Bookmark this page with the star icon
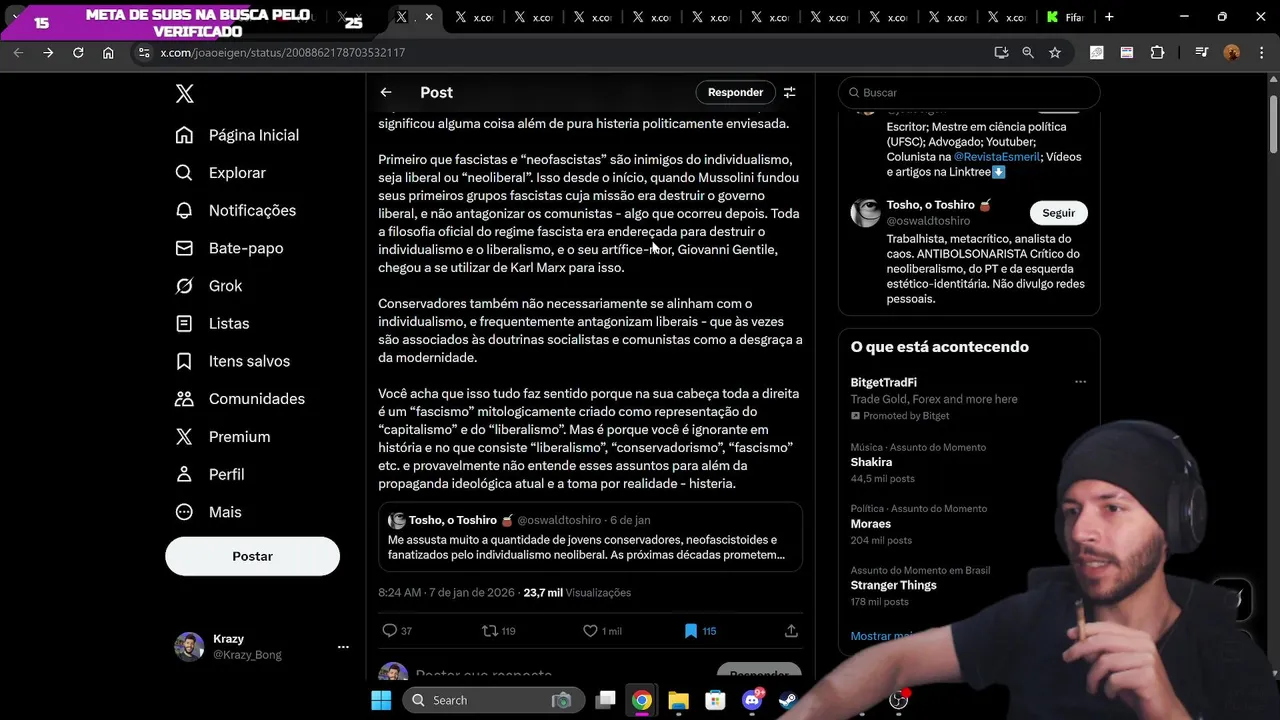 pos(1055,52)
